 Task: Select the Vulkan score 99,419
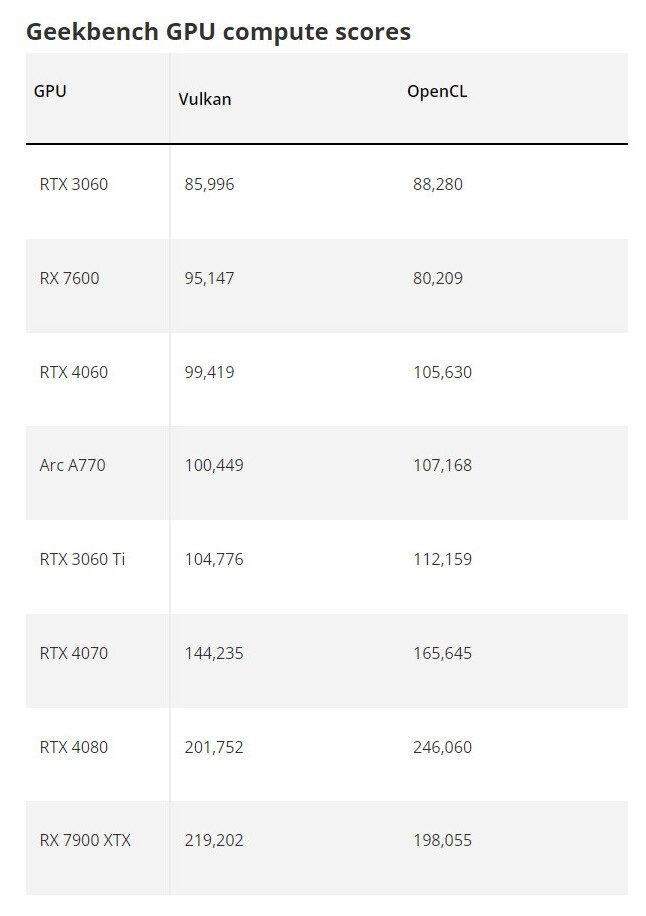(x=209, y=372)
